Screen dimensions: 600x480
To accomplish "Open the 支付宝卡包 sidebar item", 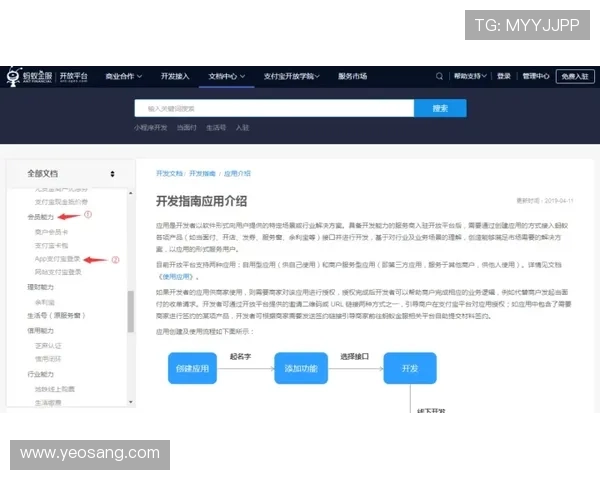I will click(51, 245).
